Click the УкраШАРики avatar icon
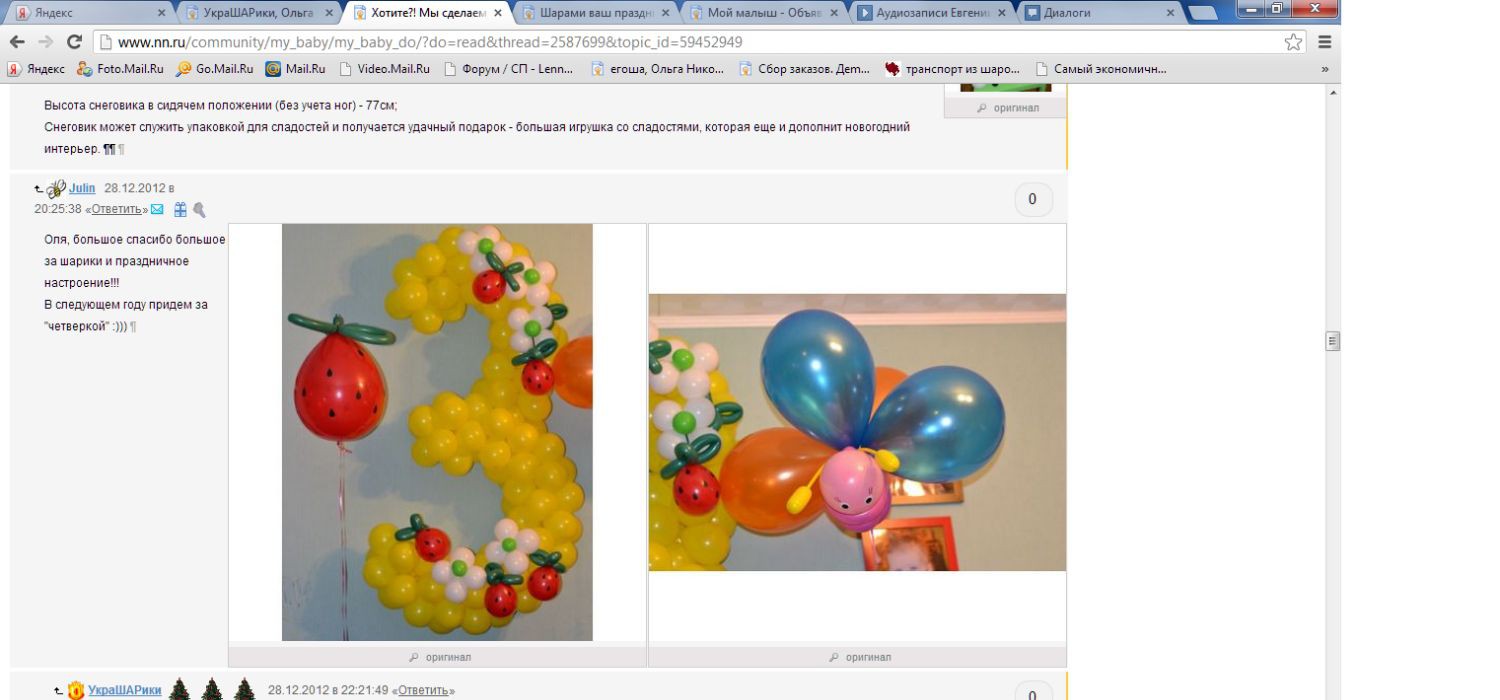 (x=76, y=690)
